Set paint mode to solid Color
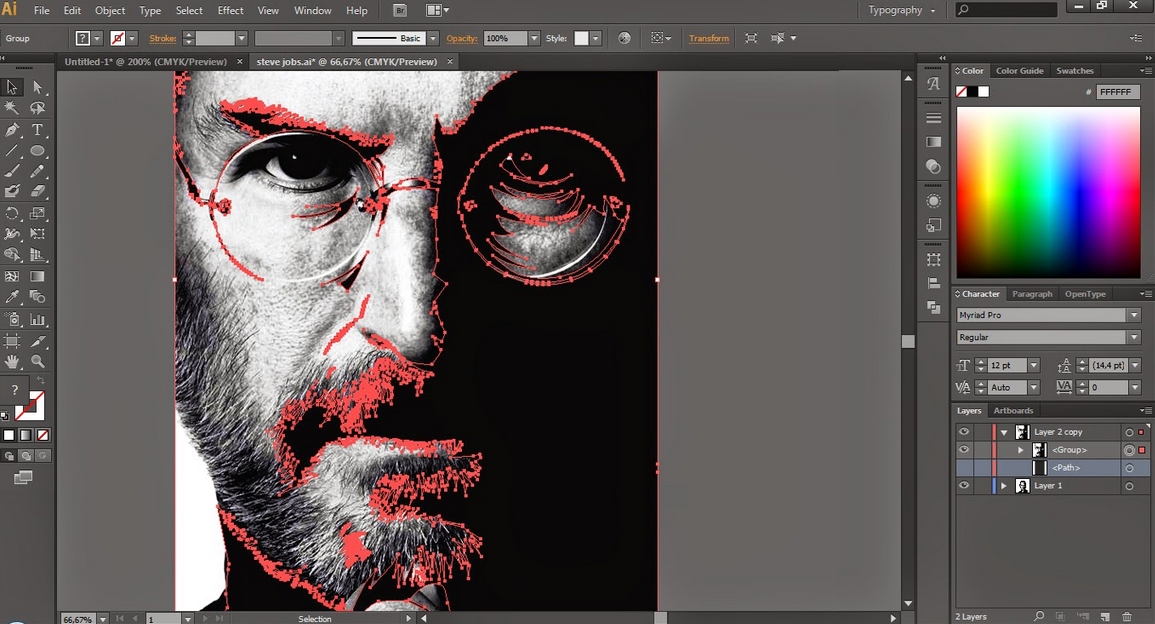 (9, 435)
